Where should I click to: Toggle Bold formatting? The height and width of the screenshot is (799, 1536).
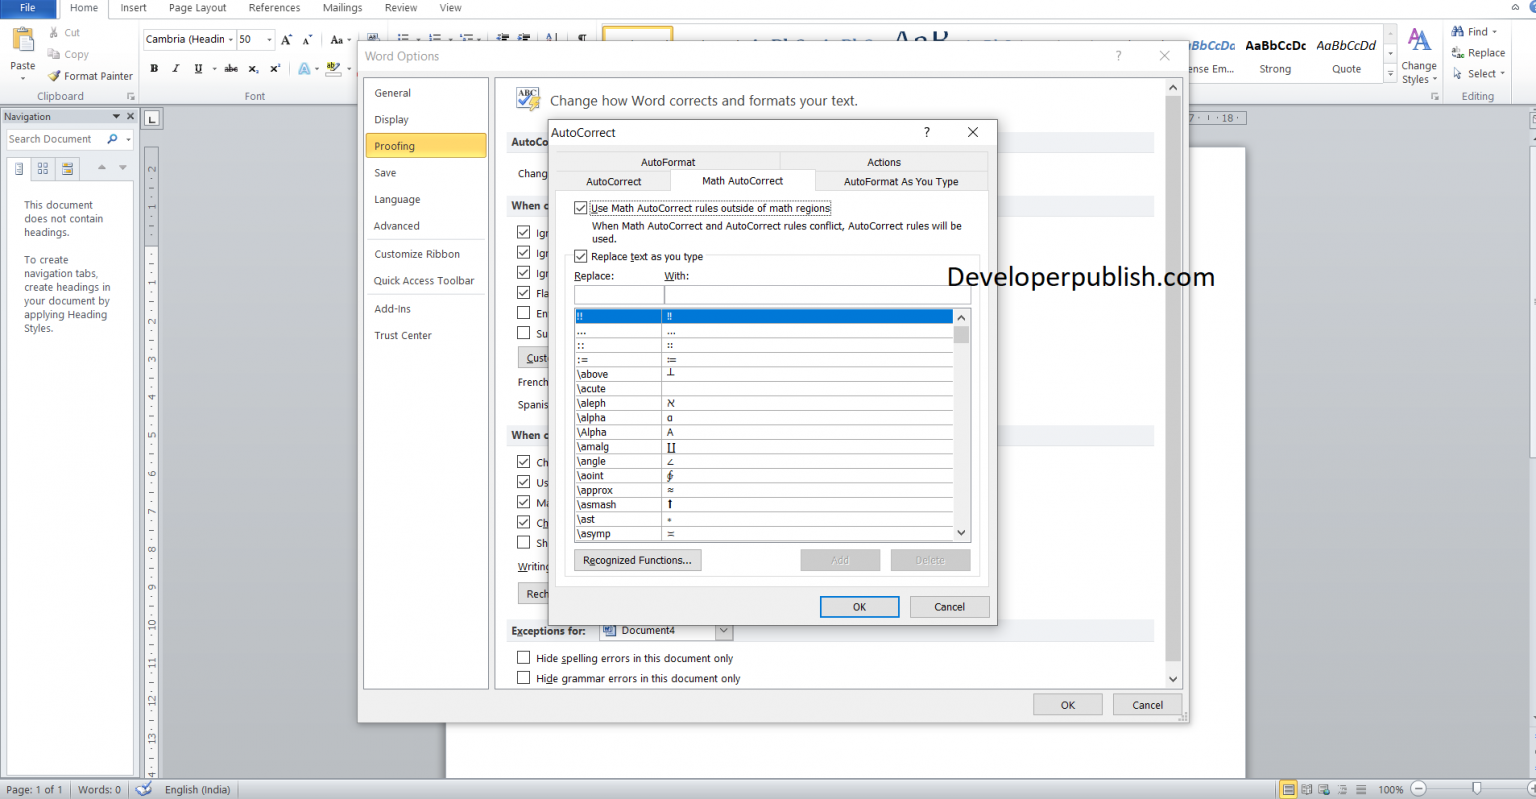[154, 68]
